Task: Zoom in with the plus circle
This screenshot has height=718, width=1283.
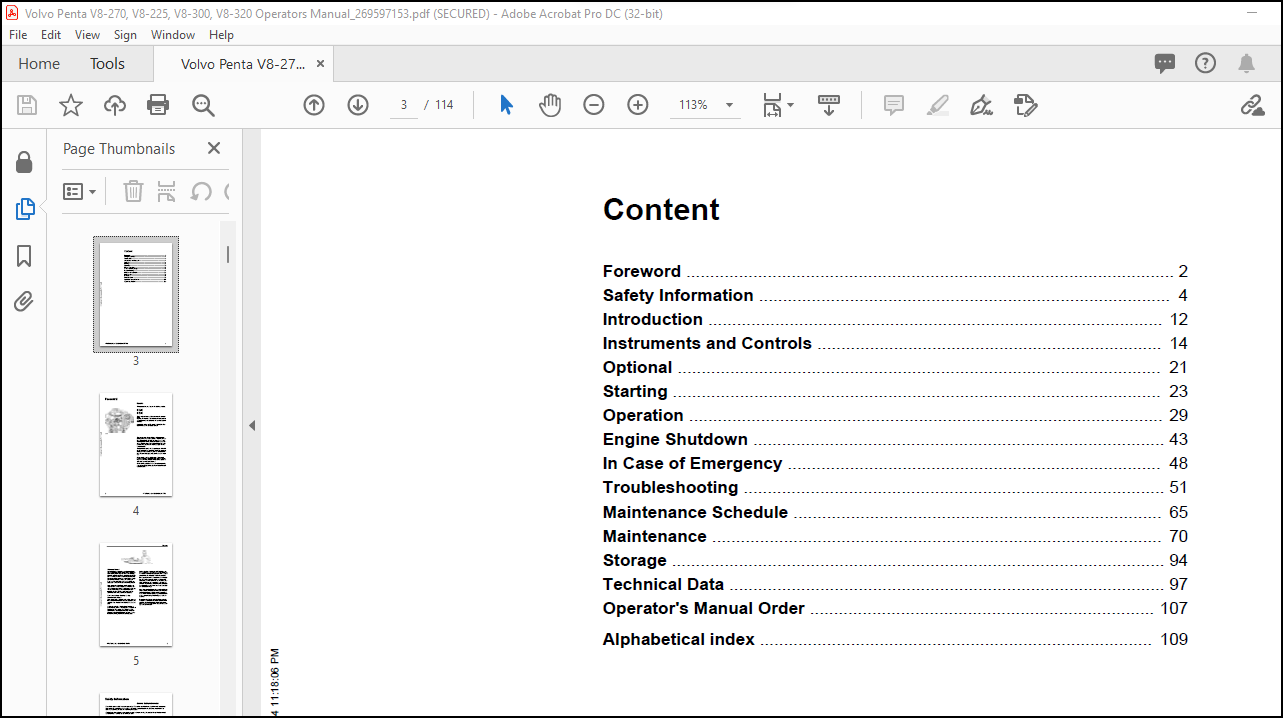Action: pos(638,105)
